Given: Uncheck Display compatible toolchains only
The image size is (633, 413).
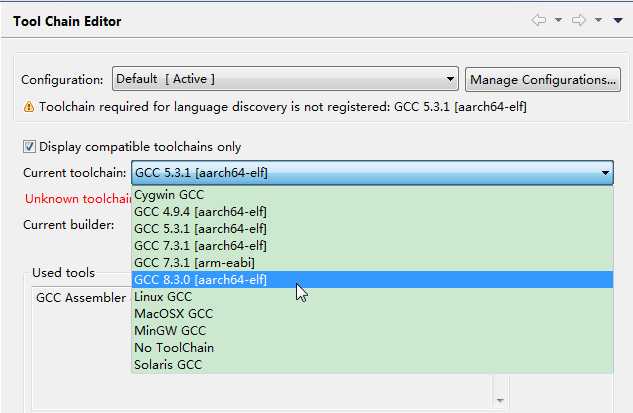Looking at the screenshot, I should point(29,147).
